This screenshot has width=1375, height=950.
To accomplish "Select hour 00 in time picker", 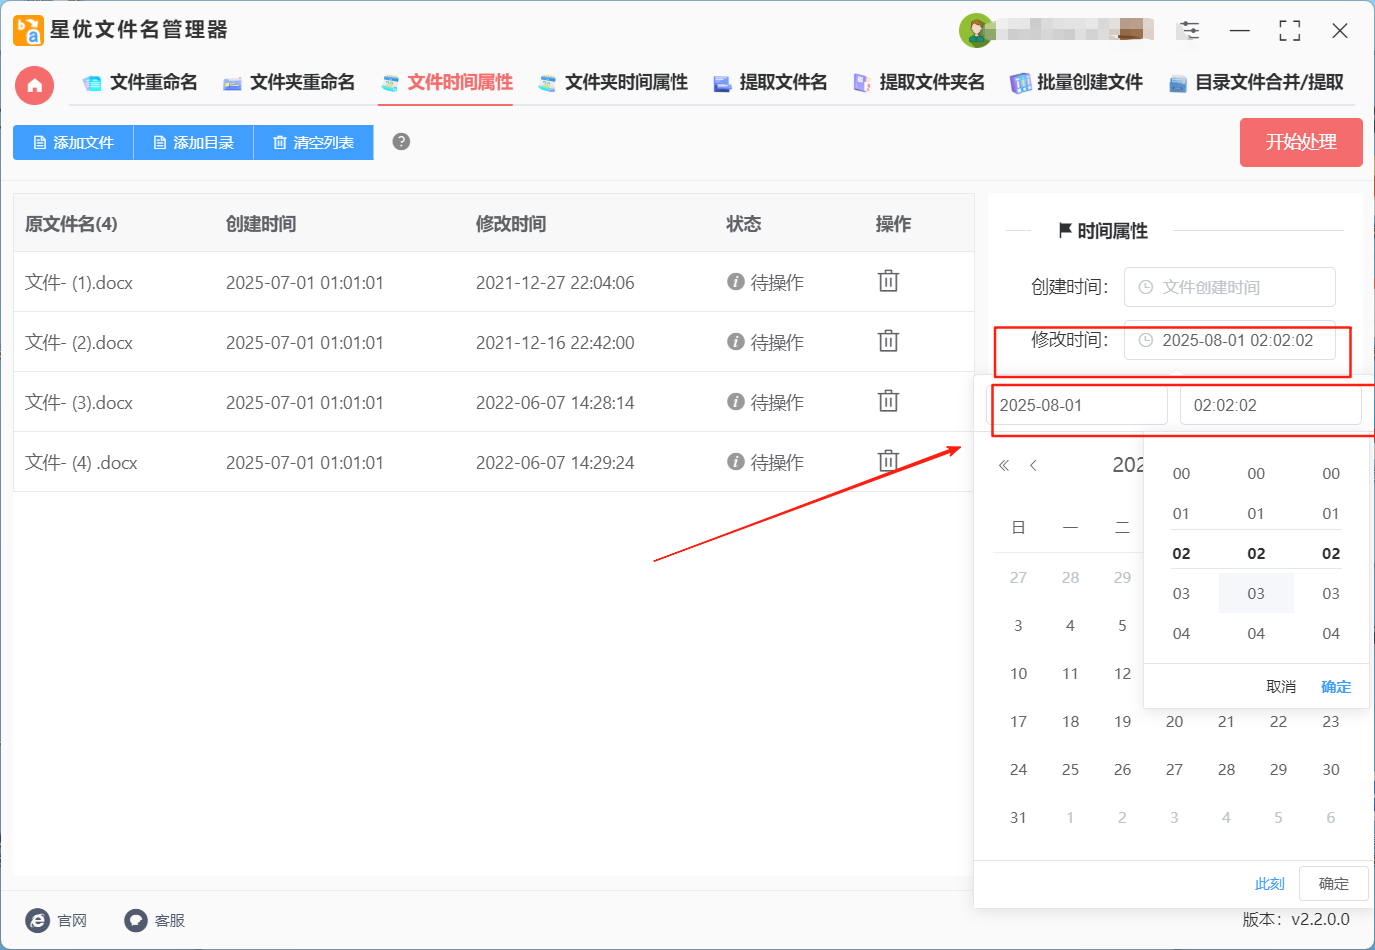I will point(1181,474).
